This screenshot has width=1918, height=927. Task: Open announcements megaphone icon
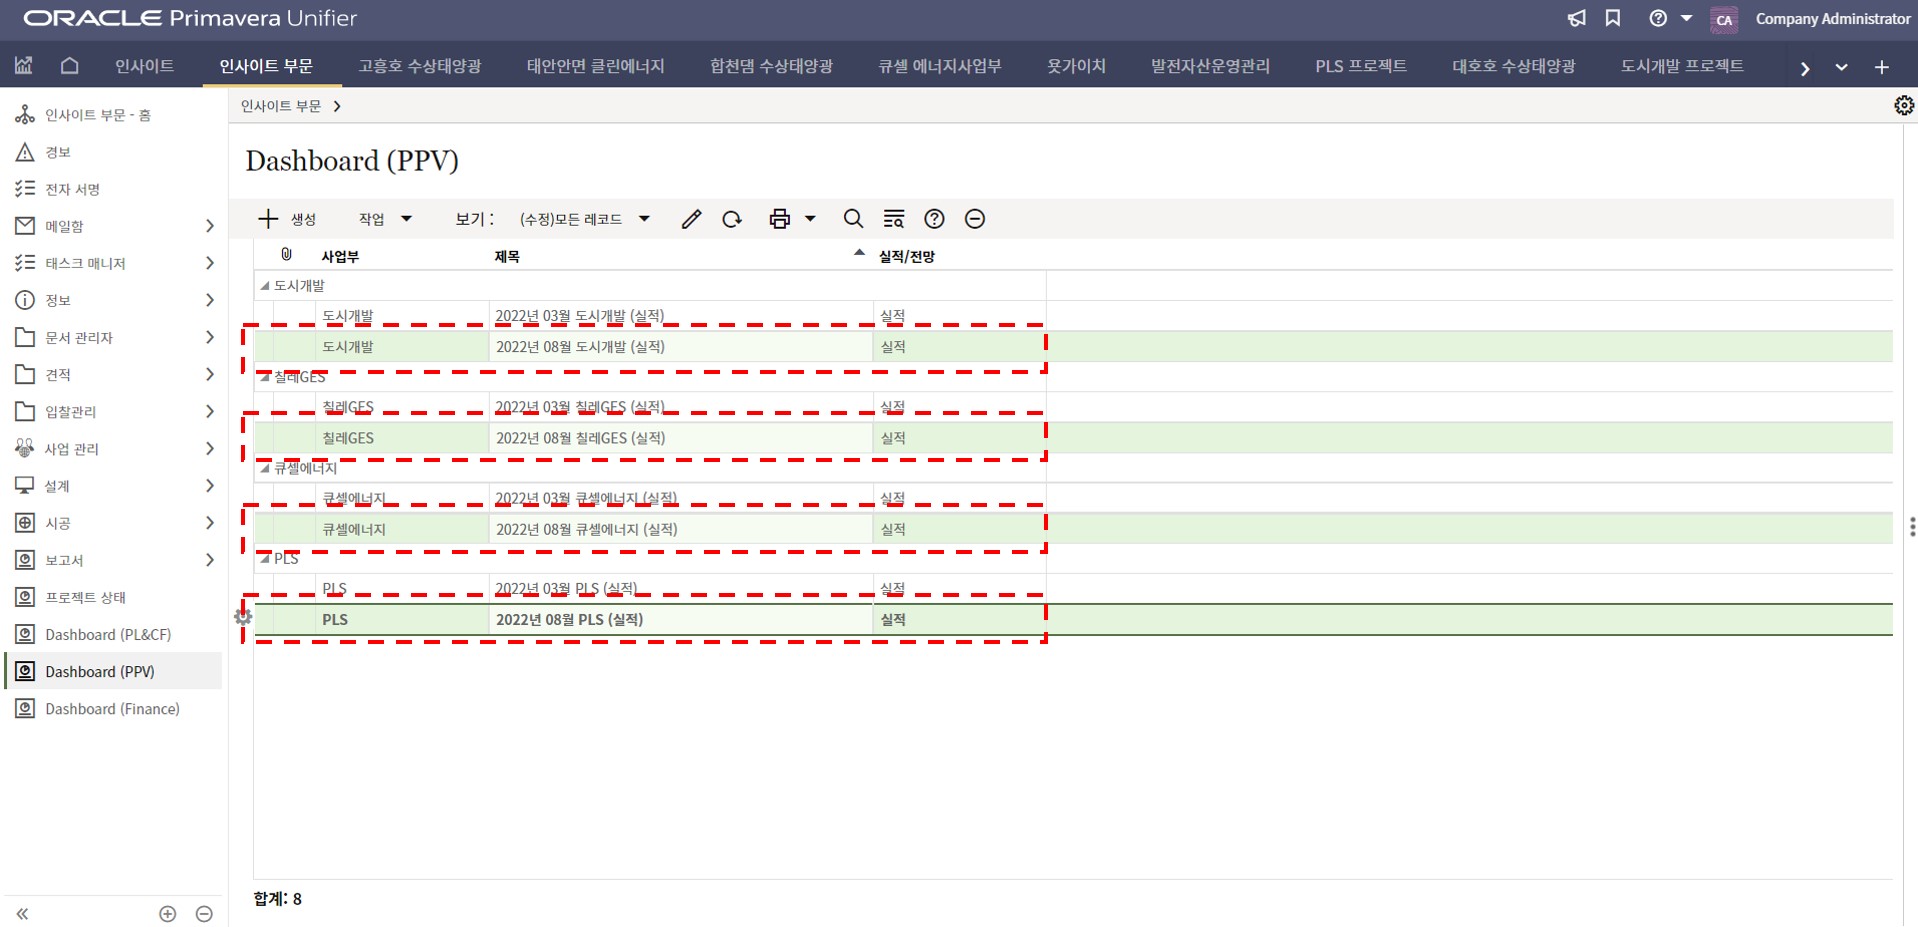point(1576,19)
